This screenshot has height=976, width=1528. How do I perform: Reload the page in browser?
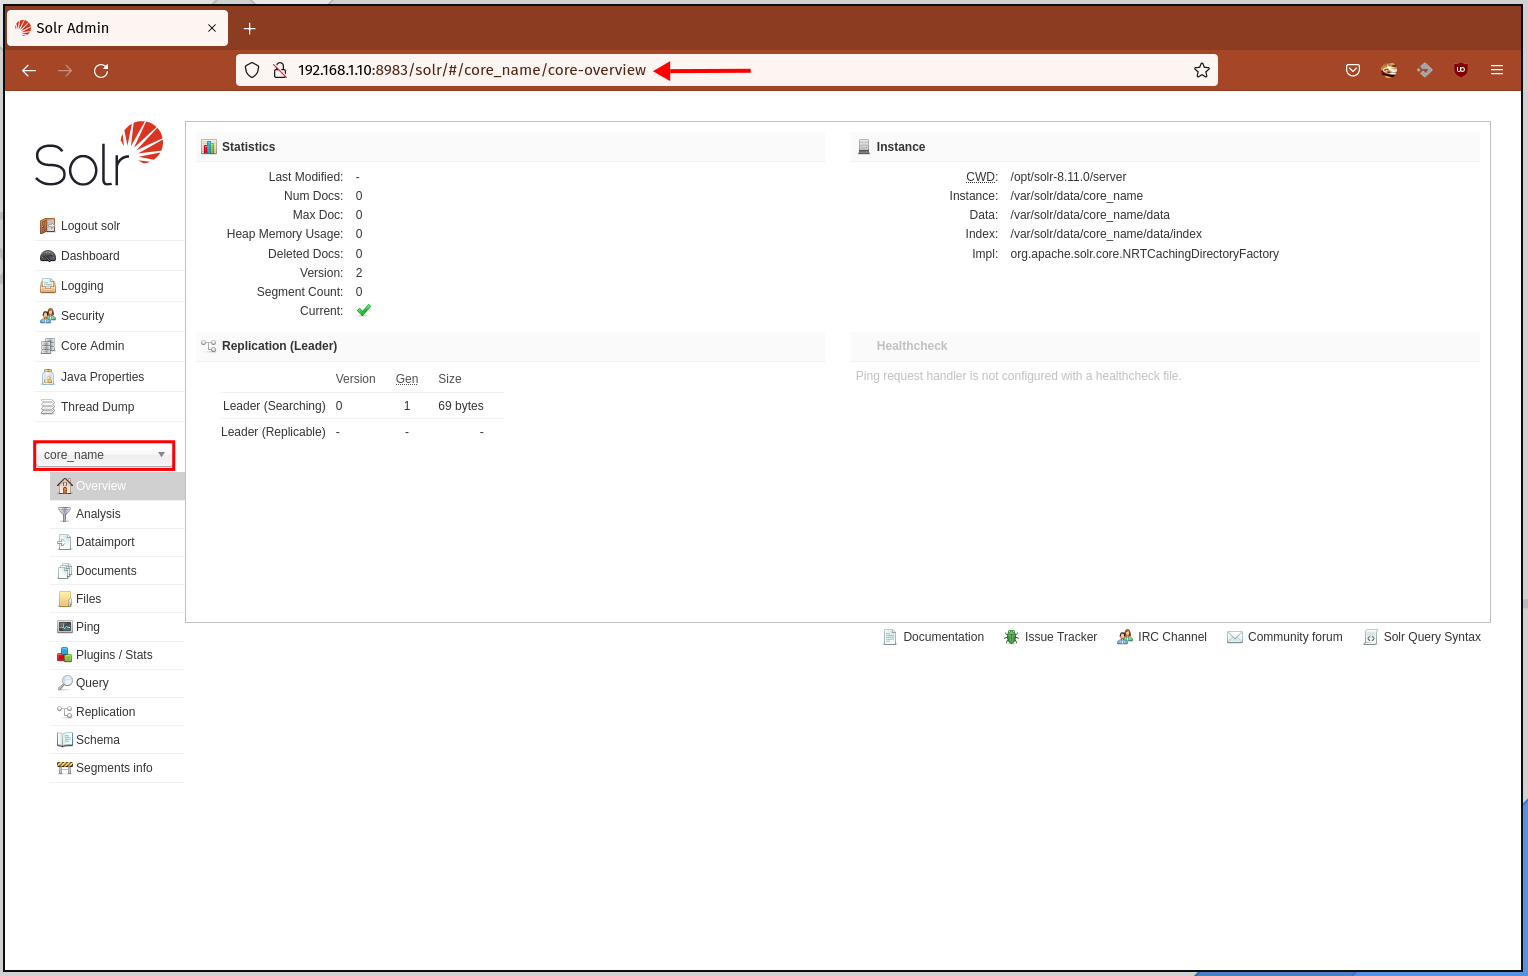(101, 70)
